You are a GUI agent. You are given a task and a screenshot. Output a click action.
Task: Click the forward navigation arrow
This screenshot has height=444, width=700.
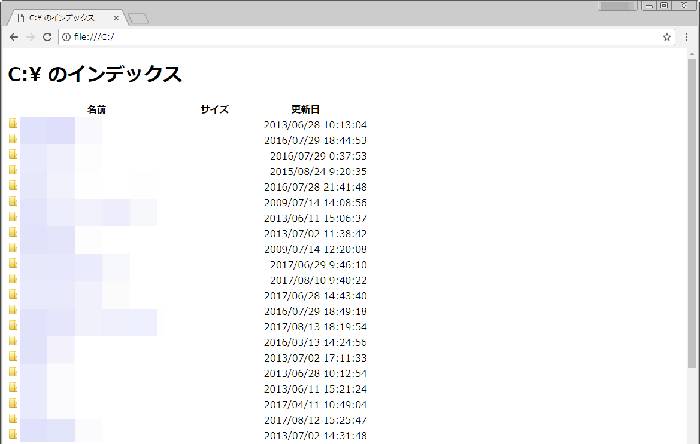coord(30,37)
